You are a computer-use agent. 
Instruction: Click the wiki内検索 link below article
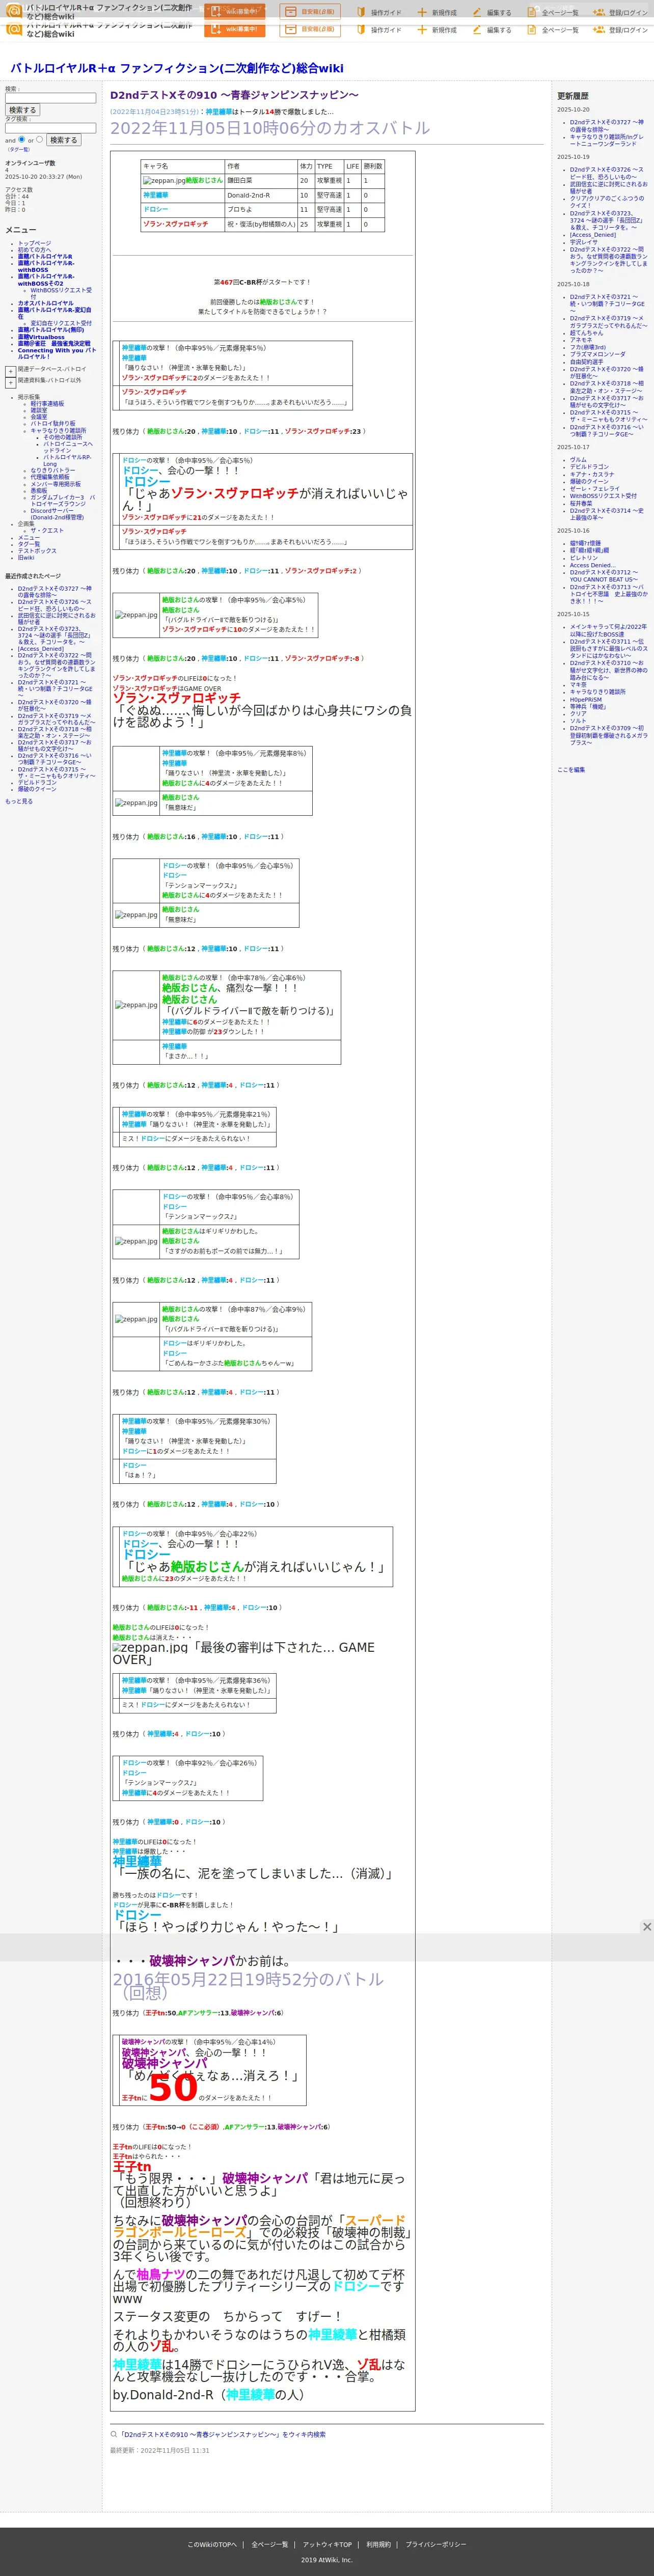point(222,2434)
